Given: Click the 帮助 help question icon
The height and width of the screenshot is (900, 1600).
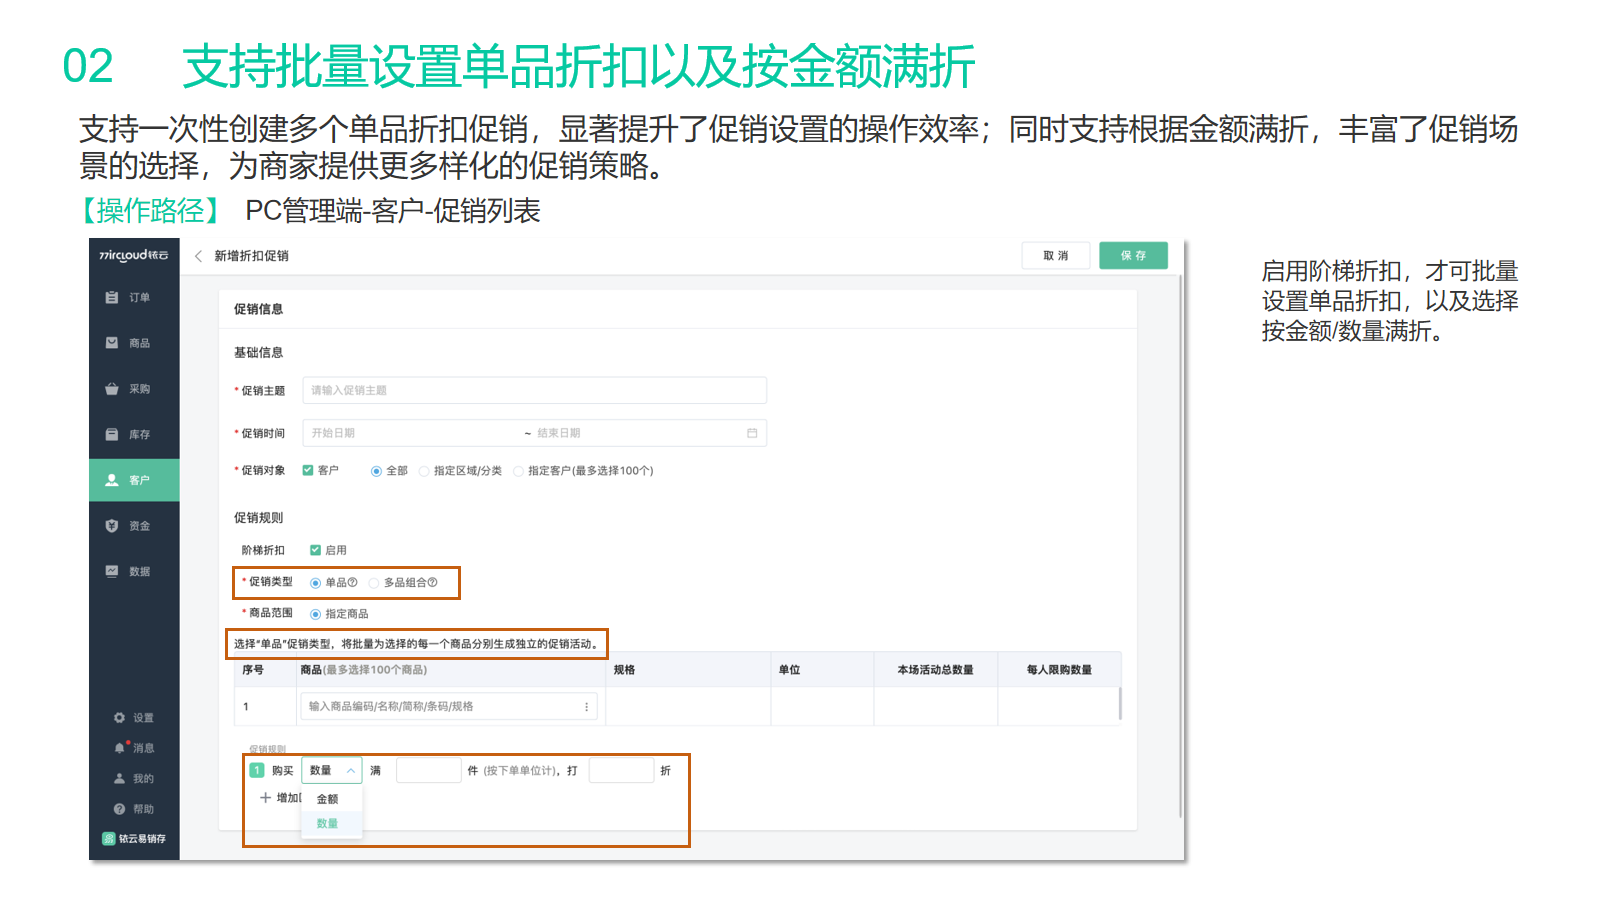Looking at the screenshot, I should [x=120, y=809].
